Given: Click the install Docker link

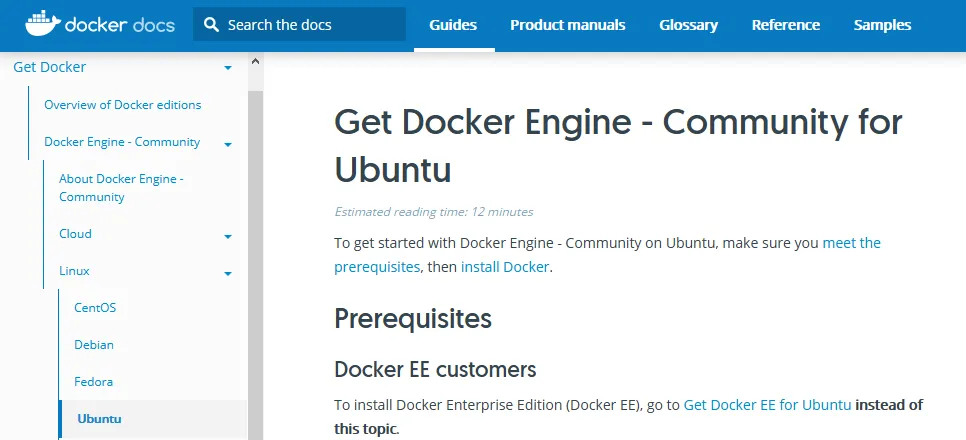Looking at the screenshot, I should [x=504, y=267].
